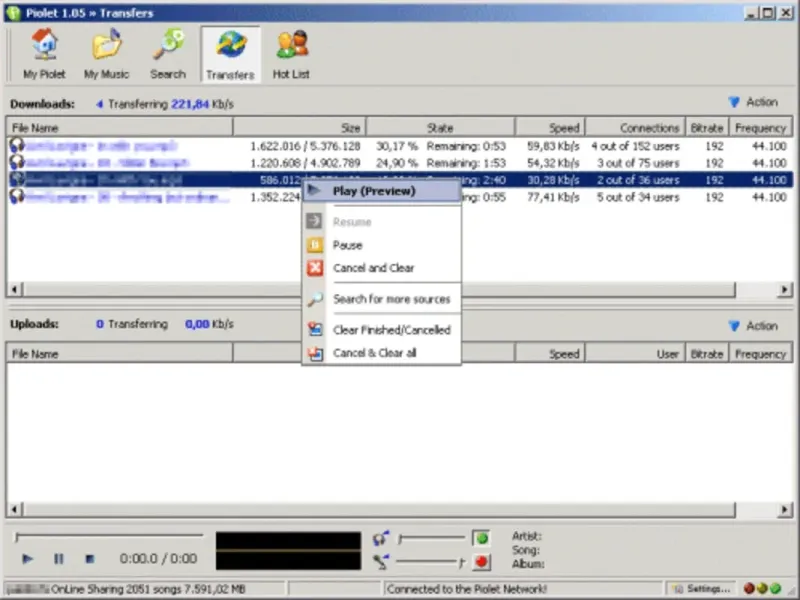The height and width of the screenshot is (600, 800).
Task: Click the Clear Finished/Cancelled icon
Action: tap(315, 330)
